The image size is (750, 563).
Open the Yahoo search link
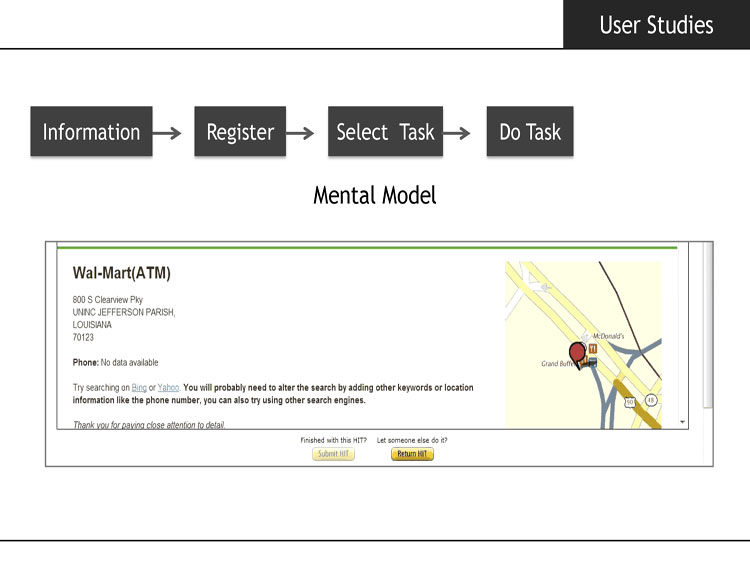click(x=168, y=387)
